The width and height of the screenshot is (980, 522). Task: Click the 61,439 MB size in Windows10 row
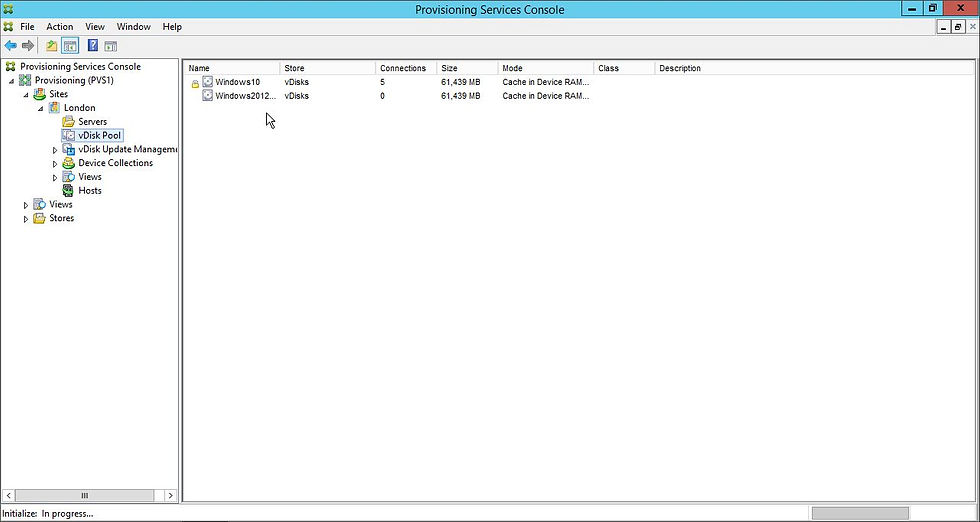461,82
